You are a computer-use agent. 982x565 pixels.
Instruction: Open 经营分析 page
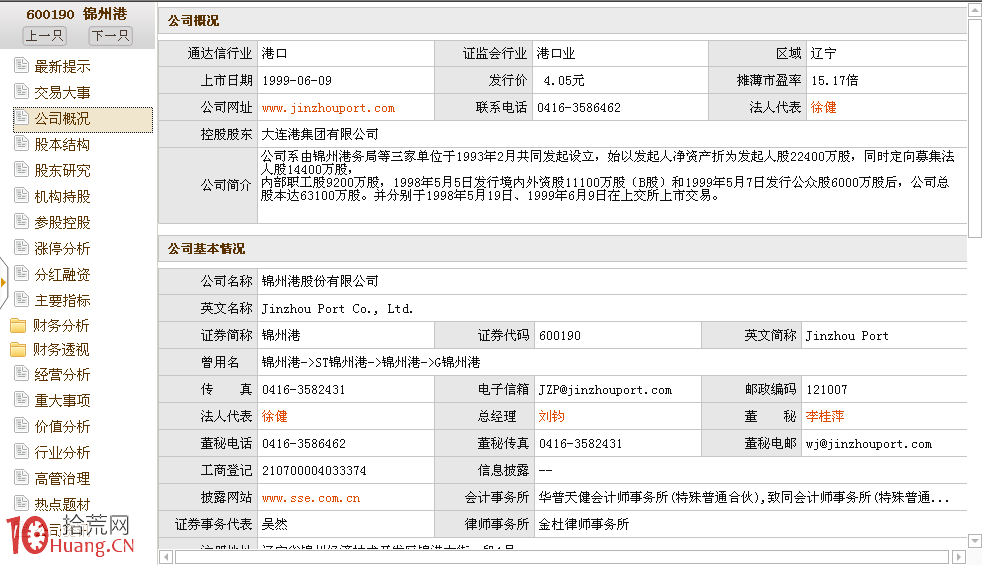[62, 375]
